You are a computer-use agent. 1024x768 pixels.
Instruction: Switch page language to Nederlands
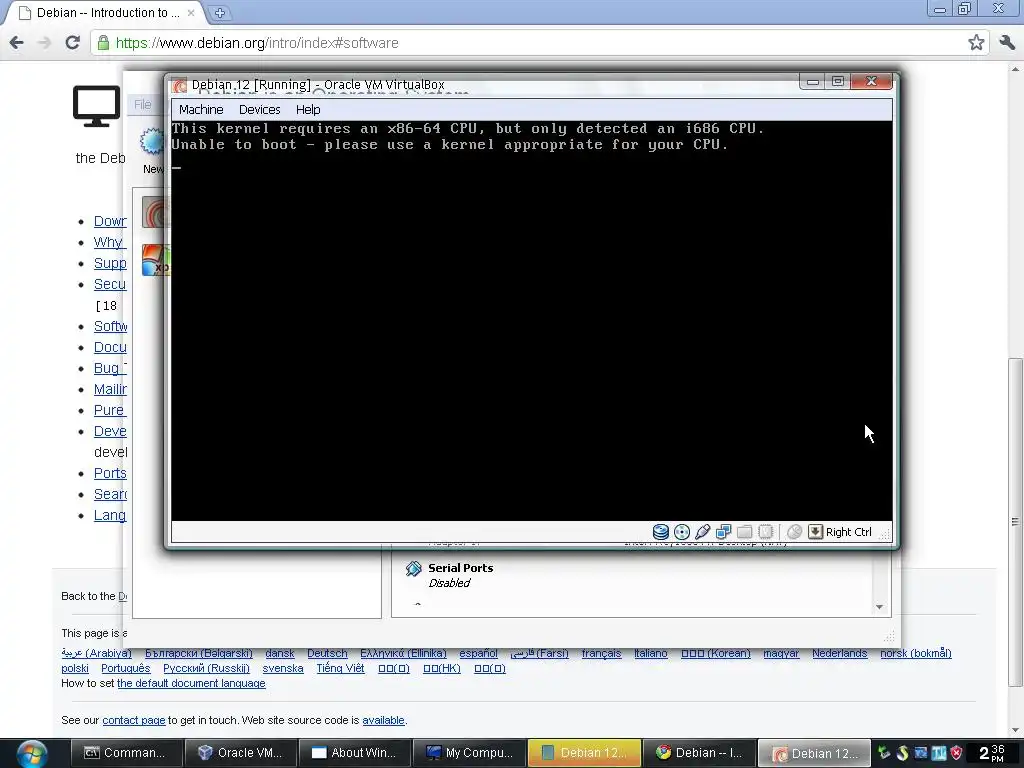tap(840, 653)
